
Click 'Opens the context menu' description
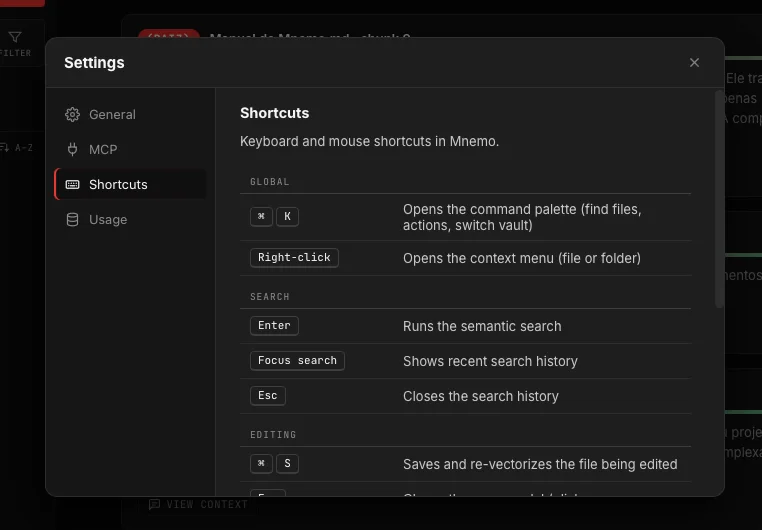pos(522,258)
